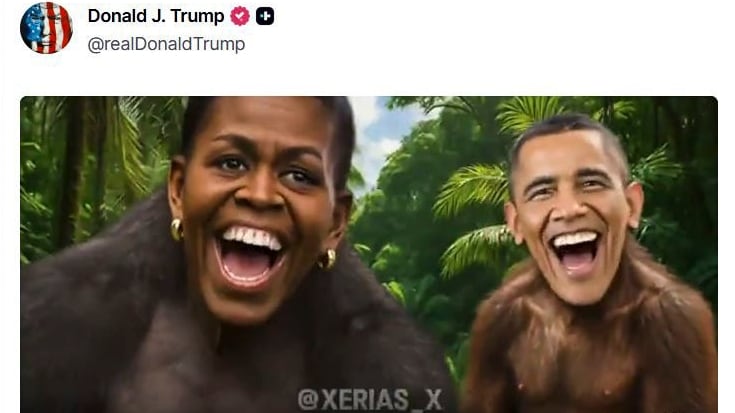Viewport: 735px width, 413px height.
Task: Click the tree trunk at the video's left edge
Action: tap(70, 173)
